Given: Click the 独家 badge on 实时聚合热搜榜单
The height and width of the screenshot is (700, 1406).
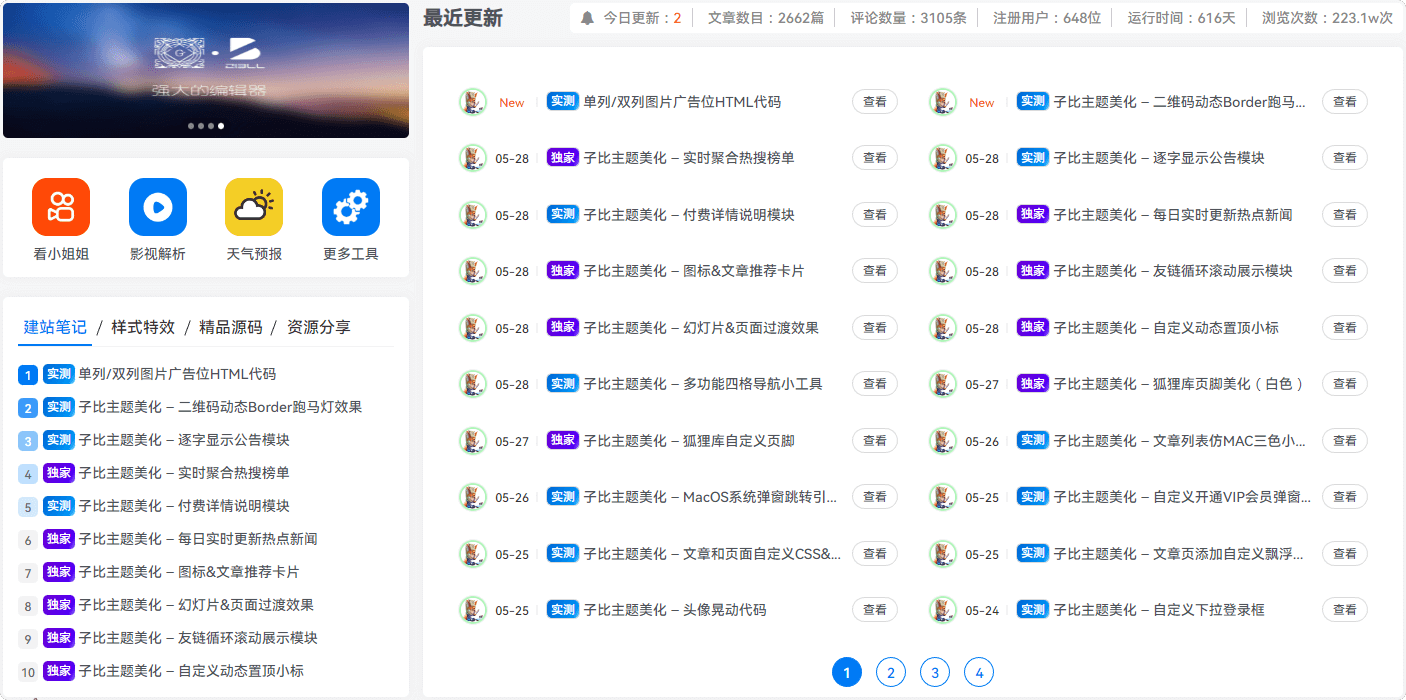Looking at the screenshot, I should tap(561, 158).
